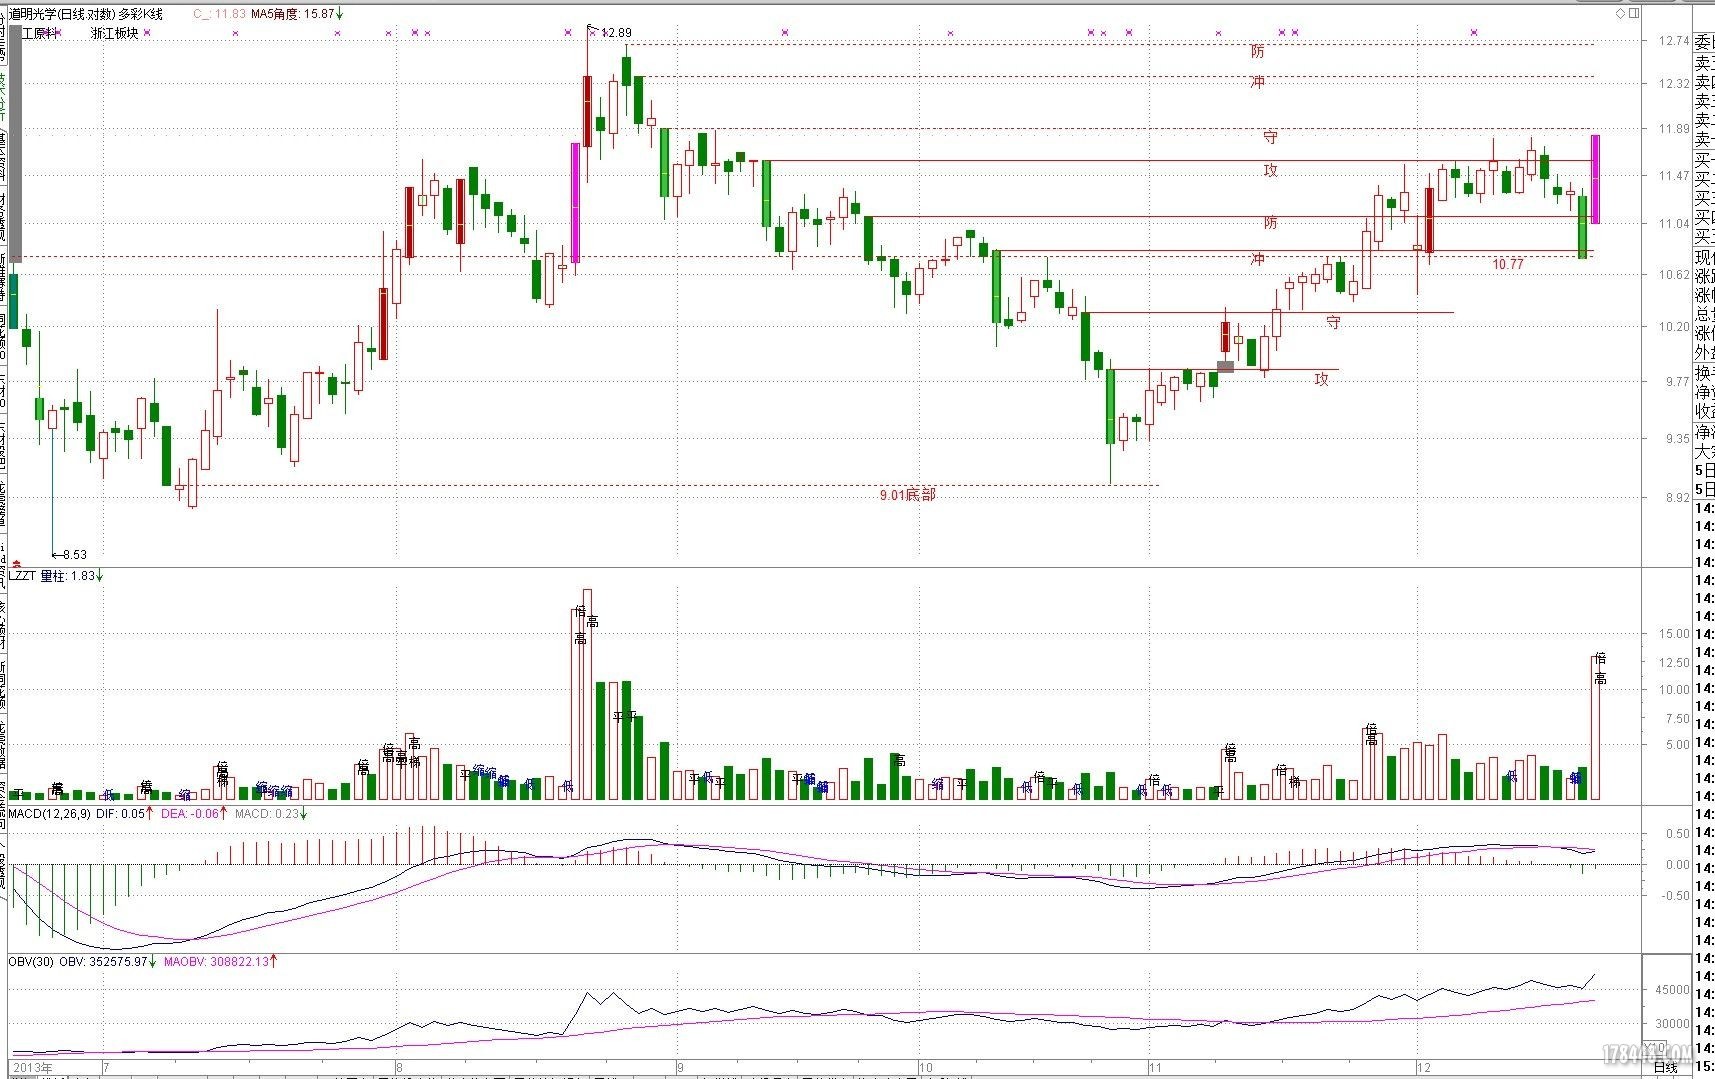Jump to month 9 on the time axis
This screenshot has height=1079, width=1715.
(x=680, y=1069)
